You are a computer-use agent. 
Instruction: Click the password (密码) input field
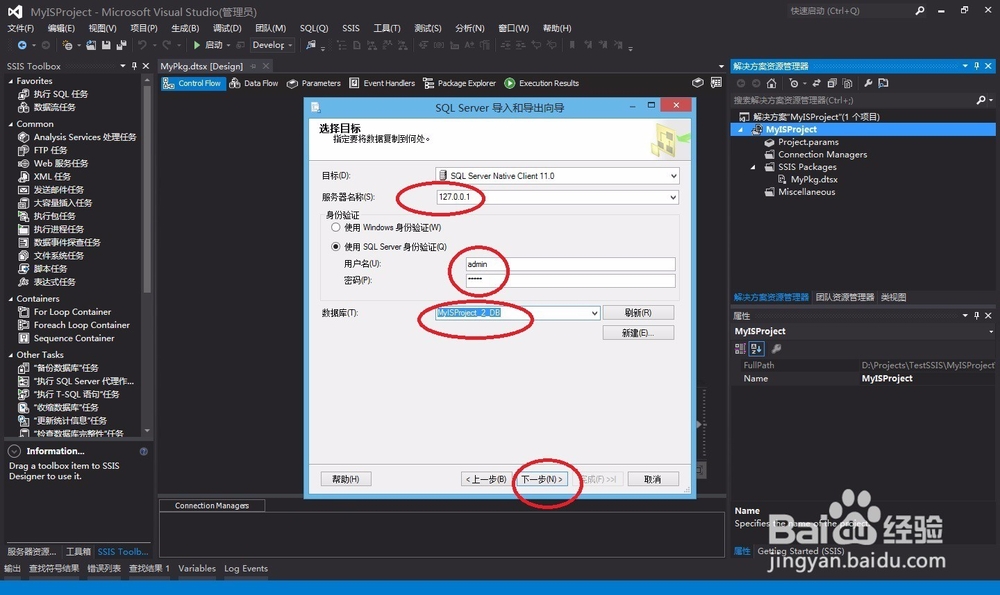[x=570, y=281]
